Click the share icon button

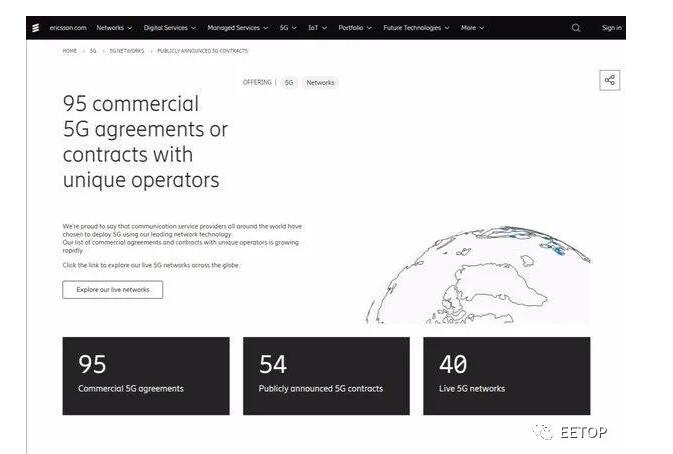coord(609,81)
